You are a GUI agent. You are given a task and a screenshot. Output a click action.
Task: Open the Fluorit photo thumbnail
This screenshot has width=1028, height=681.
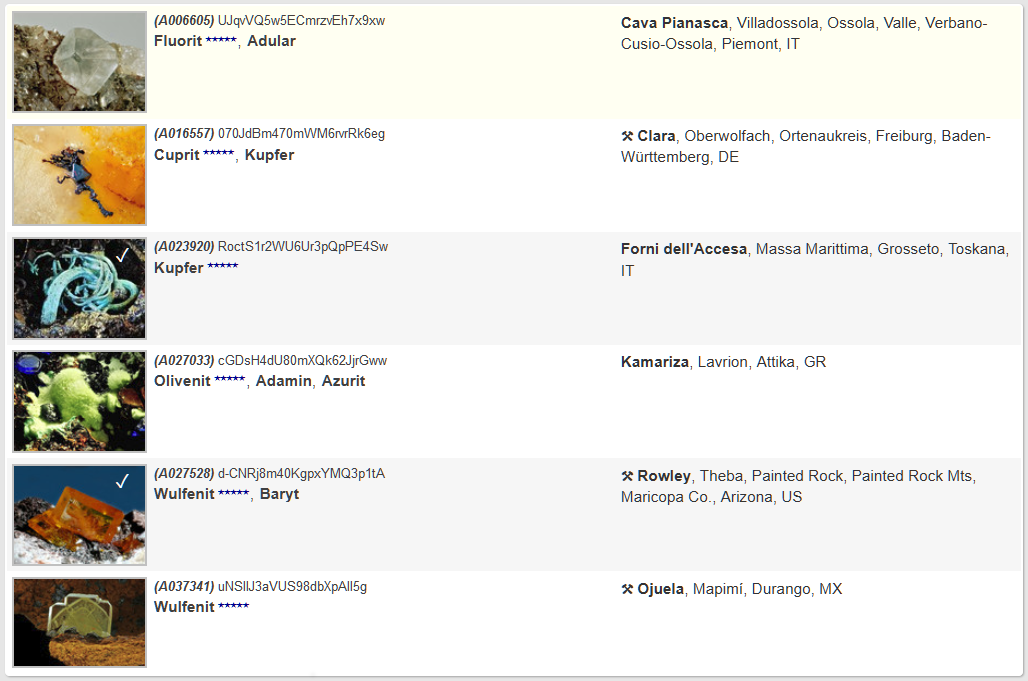coord(80,62)
